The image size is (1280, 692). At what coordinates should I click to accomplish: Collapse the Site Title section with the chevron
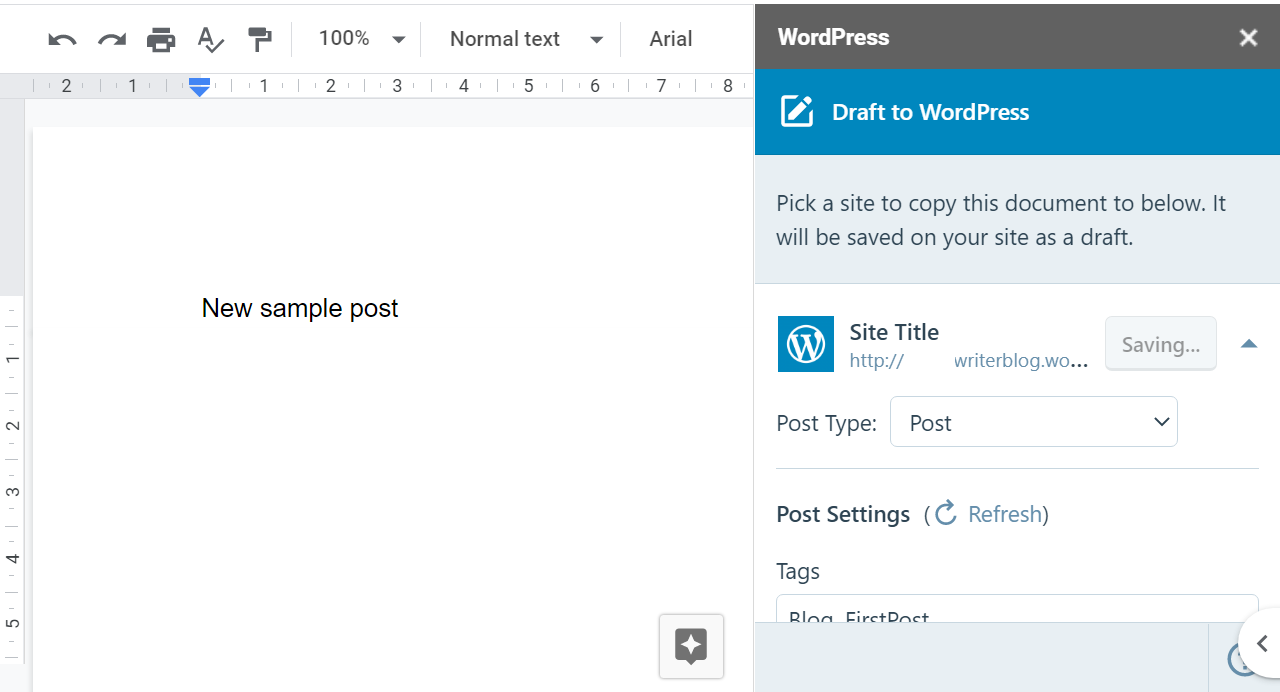point(1249,343)
